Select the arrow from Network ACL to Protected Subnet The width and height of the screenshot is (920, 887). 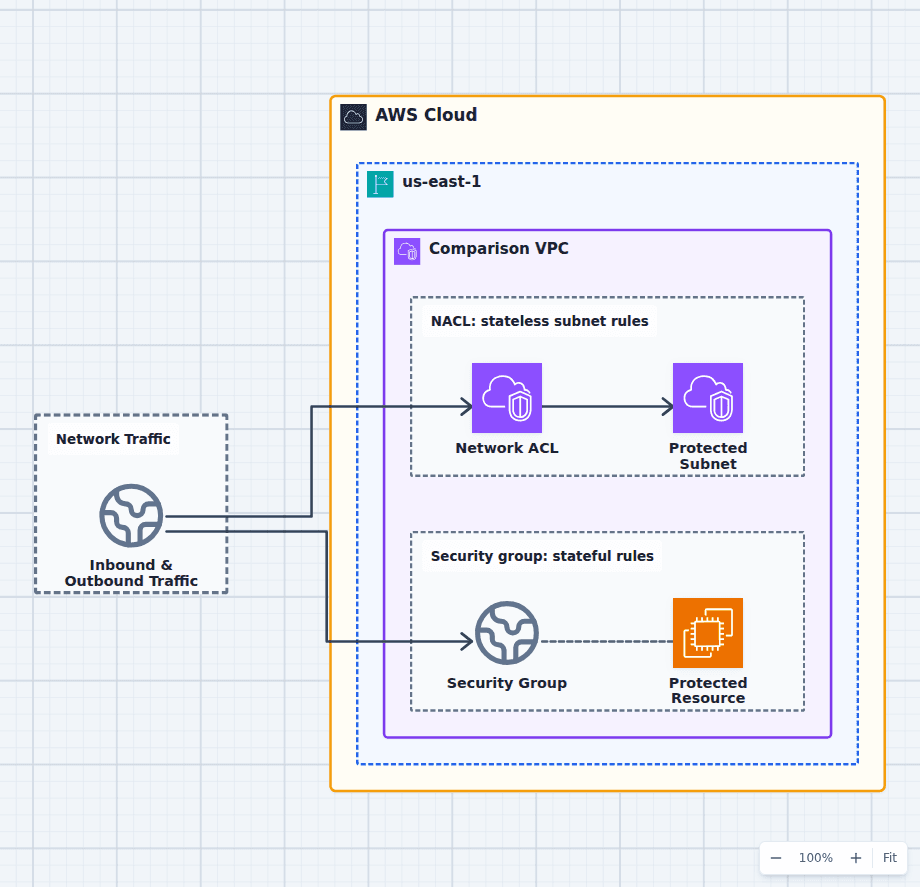tap(607, 406)
